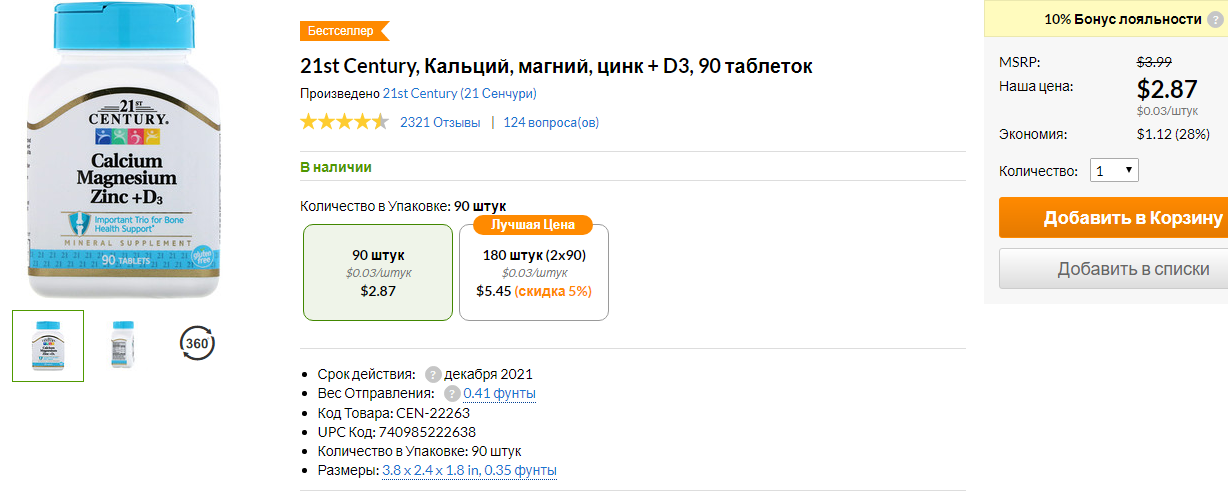Screen dimensions: 1228x502
Task: Open the 21st Century (21 Сенчури) brand link
Action: pos(460,93)
